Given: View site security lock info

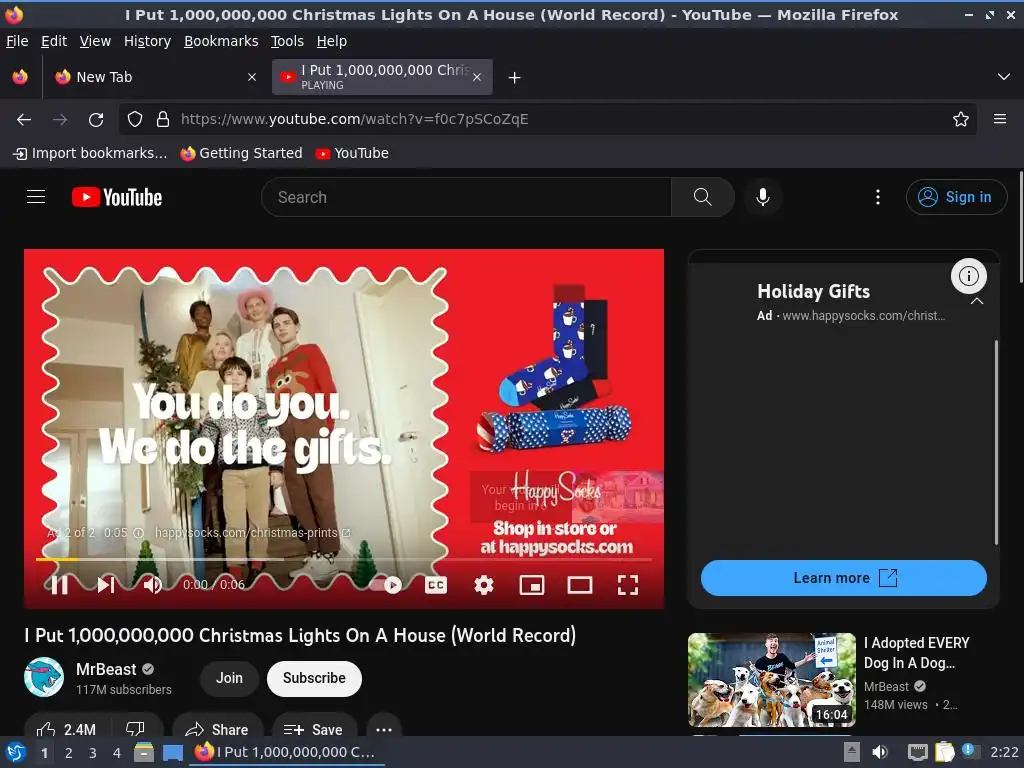Looking at the screenshot, I should click(x=163, y=119).
